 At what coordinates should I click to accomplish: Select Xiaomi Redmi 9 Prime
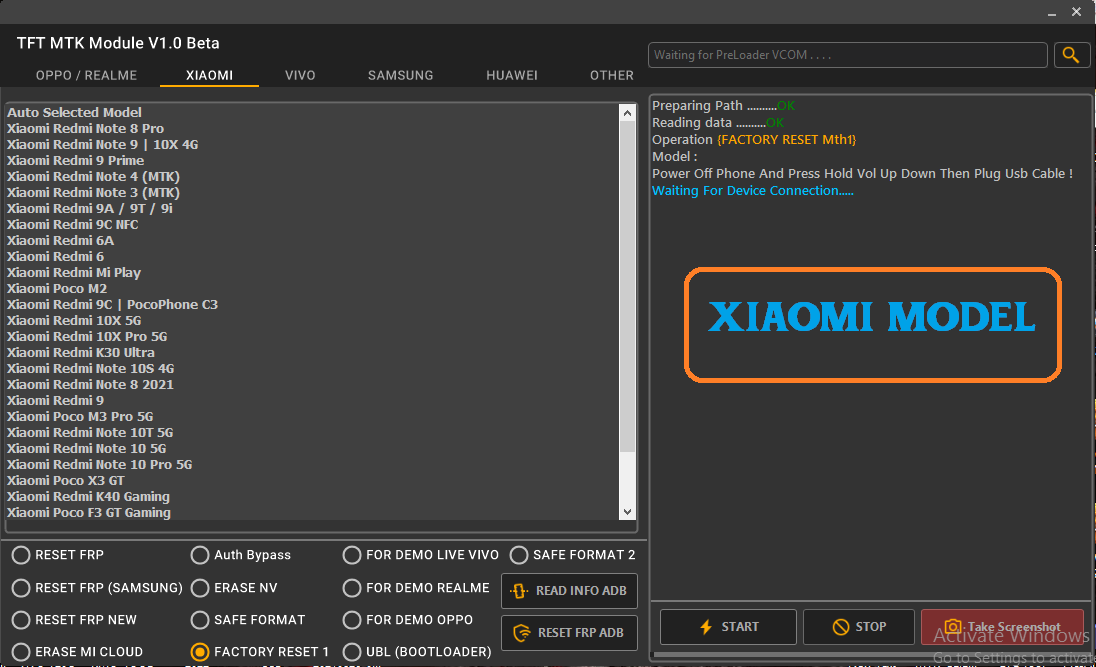pos(75,161)
